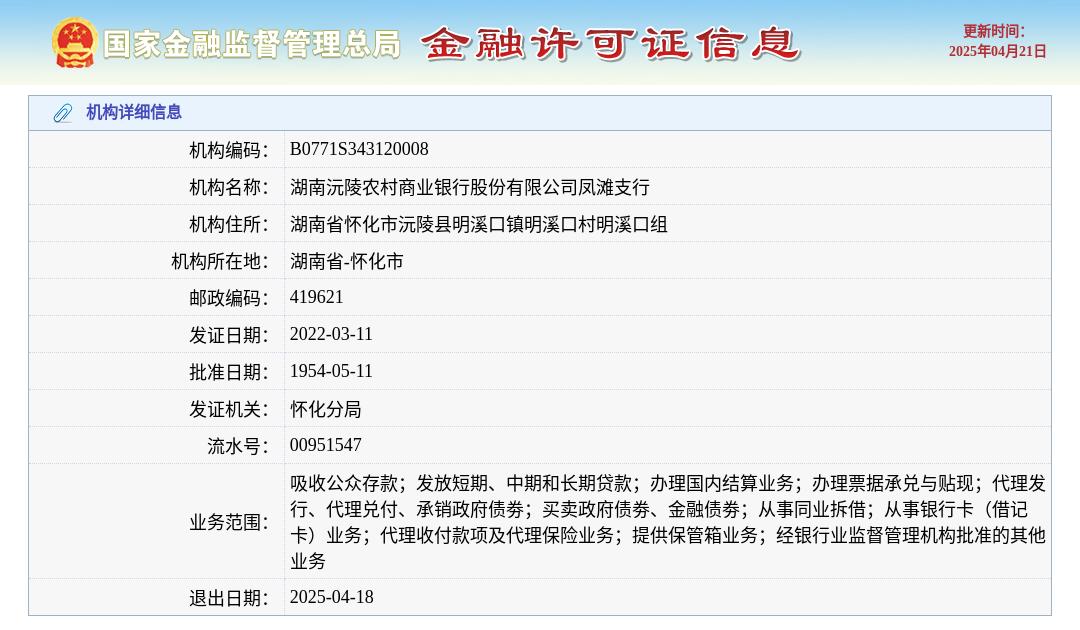Click the 金融许可证信息 red banner title

point(610,44)
